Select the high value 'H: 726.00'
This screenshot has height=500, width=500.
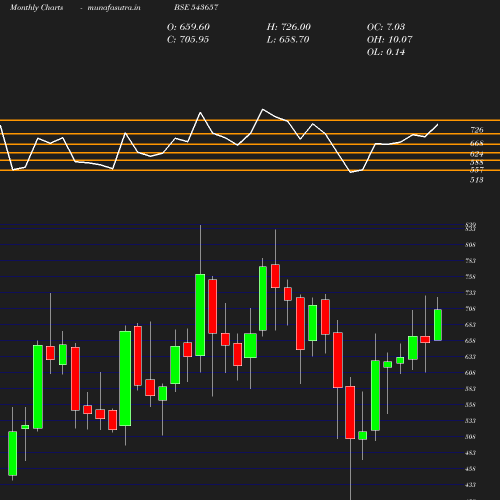[x=289, y=27]
